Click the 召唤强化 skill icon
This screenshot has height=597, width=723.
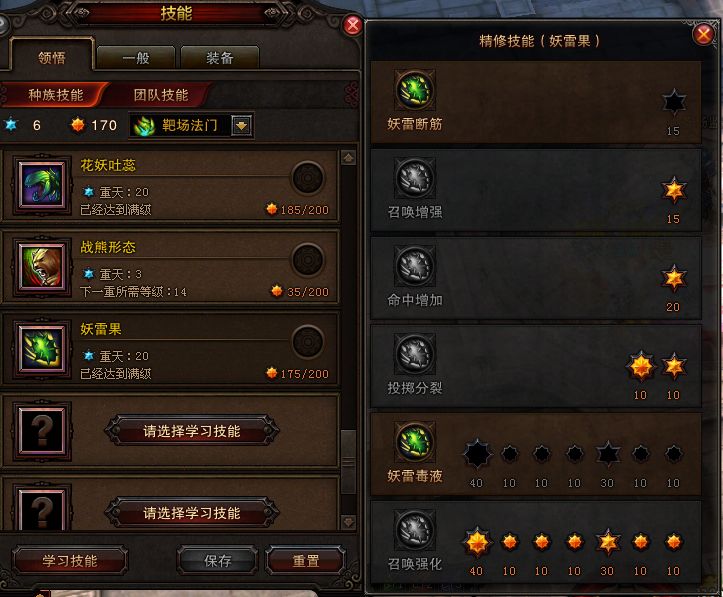pyautogui.click(x=415, y=530)
